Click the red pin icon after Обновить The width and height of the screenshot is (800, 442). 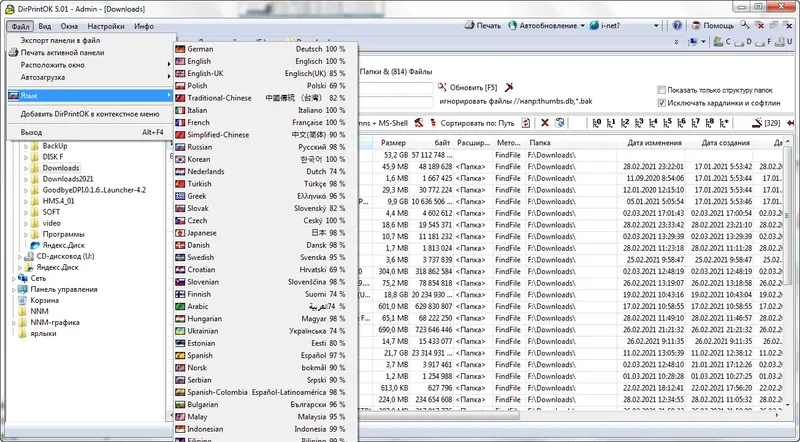tap(509, 87)
